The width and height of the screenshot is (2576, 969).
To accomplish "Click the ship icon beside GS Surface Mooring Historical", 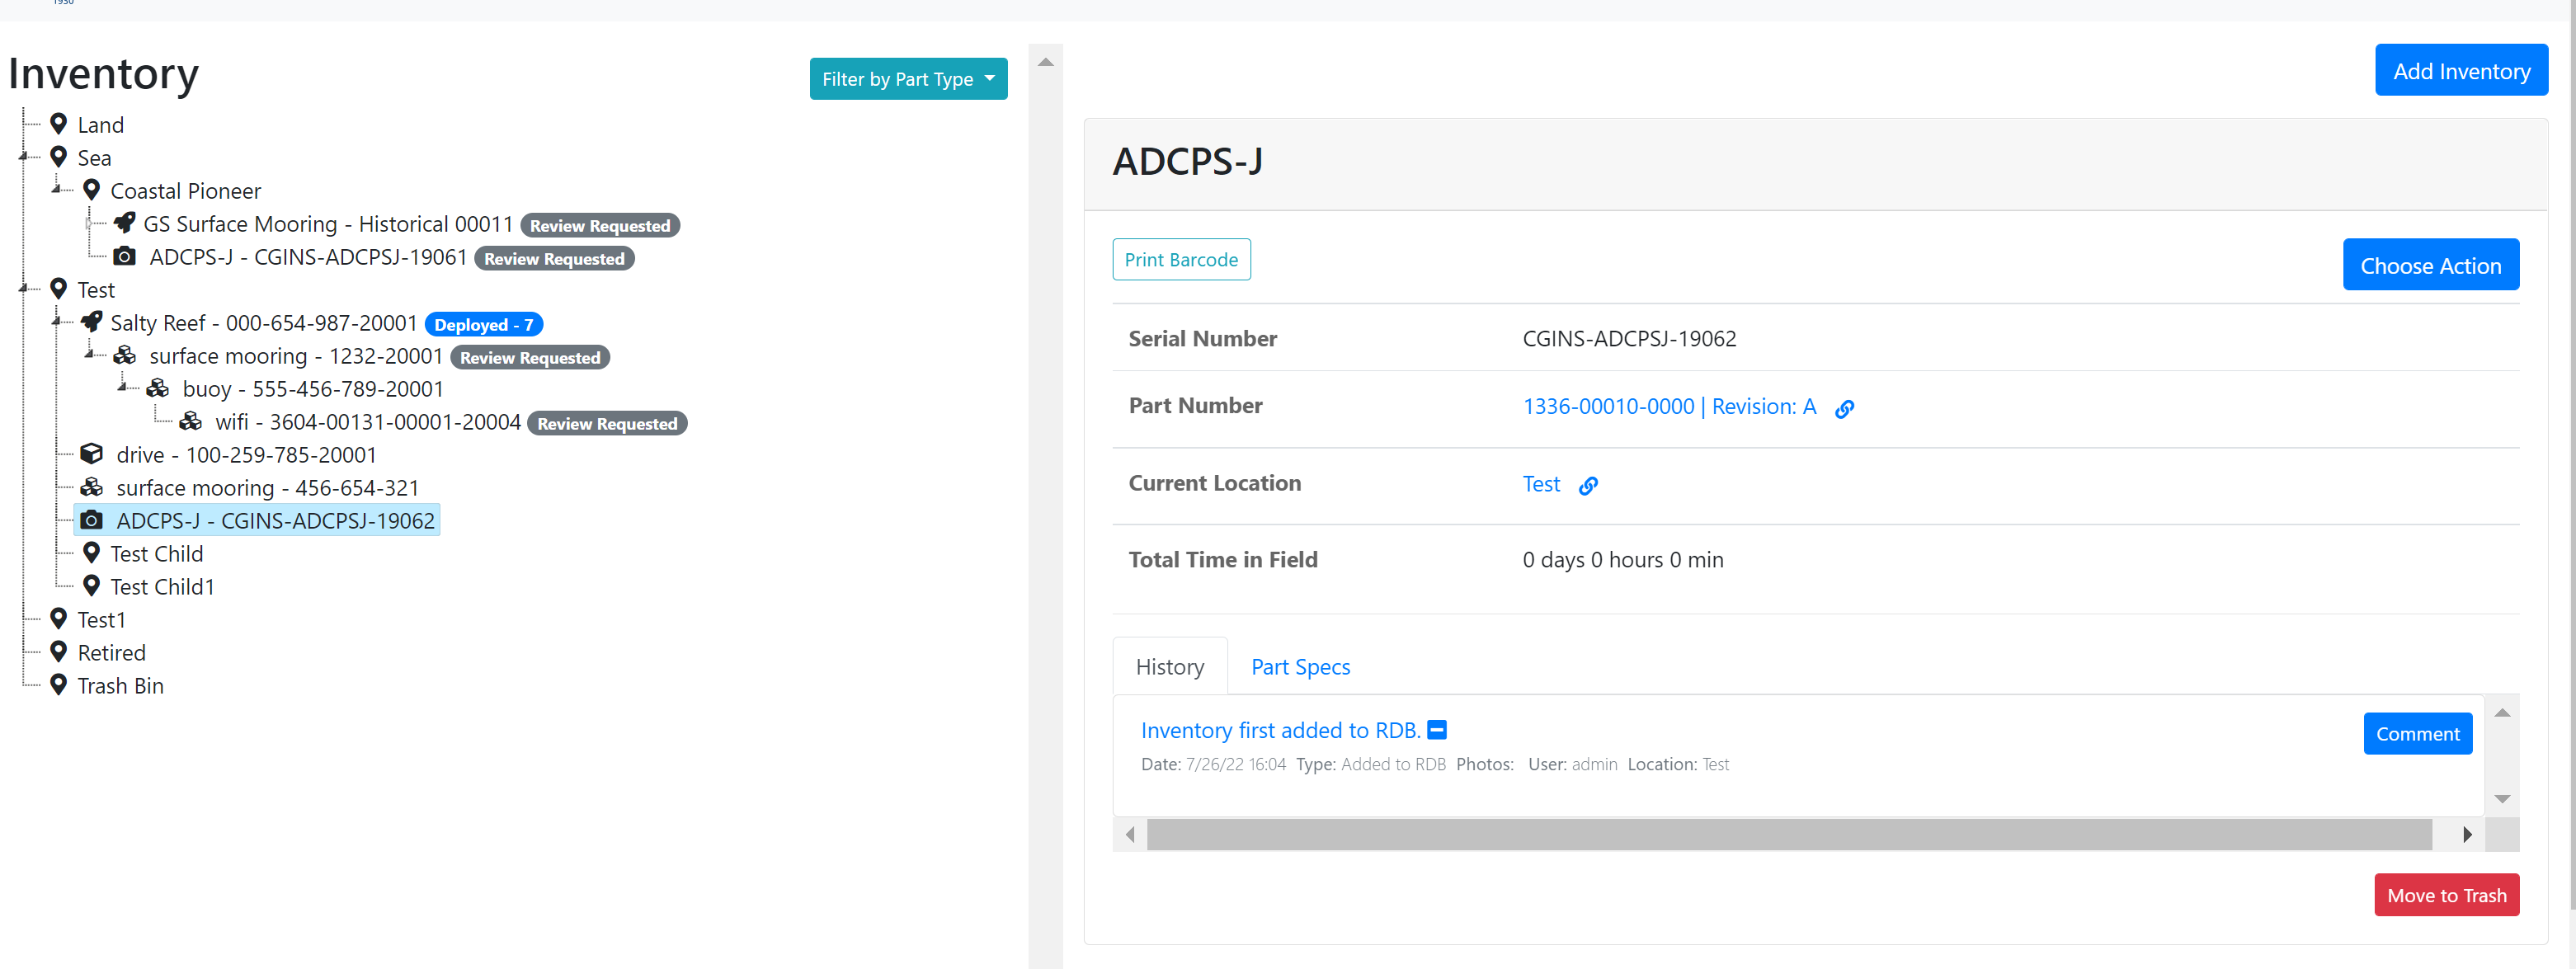I will [x=124, y=222].
